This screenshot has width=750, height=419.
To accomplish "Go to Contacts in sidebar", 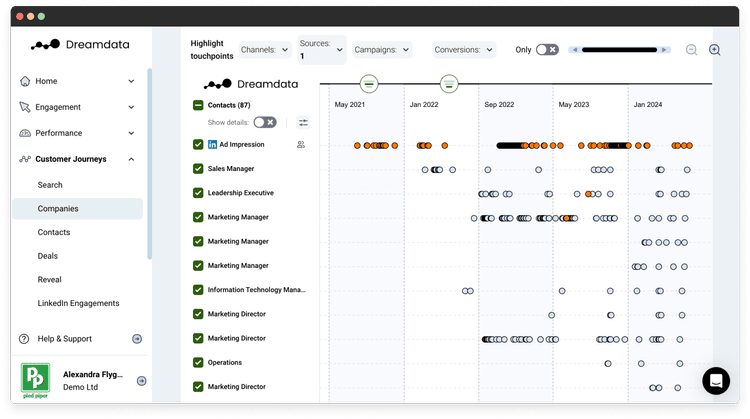I will coord(54,232).
